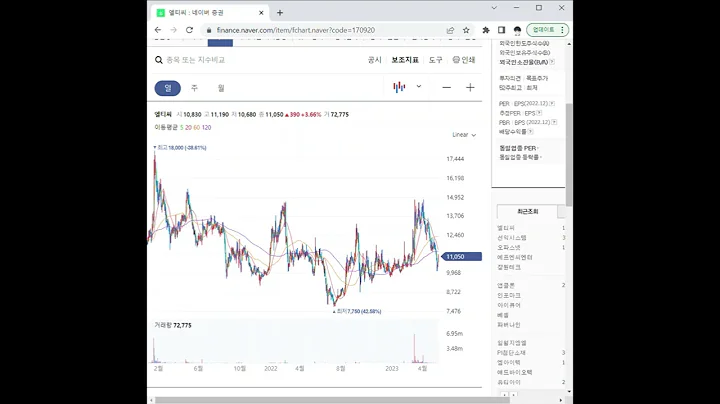
Task: Click the search magnifier icon
Action: click(159, 60)
